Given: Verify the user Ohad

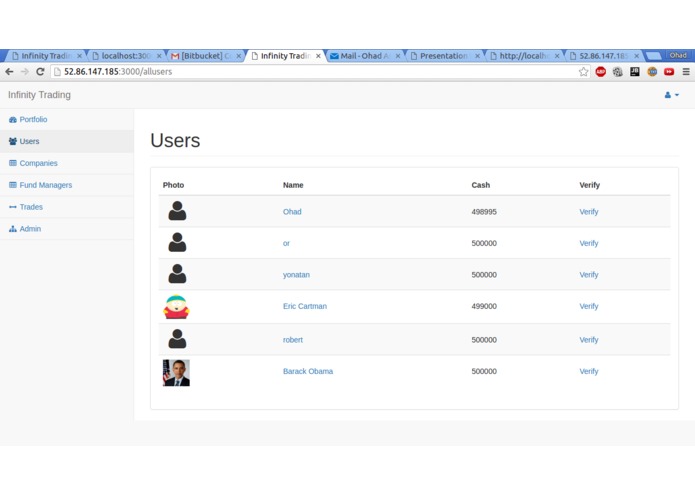Looking at the screenshot, I should (x=589, y=212).
